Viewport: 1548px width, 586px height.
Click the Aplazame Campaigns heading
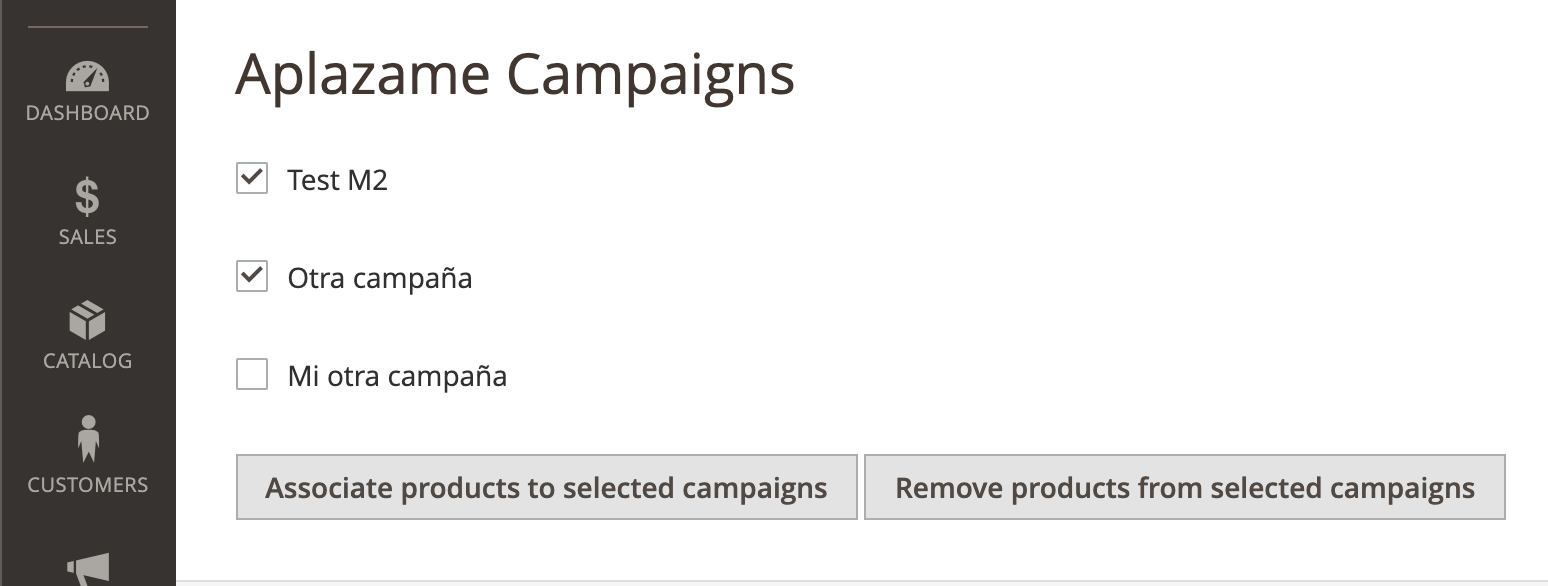(x=515, y=74)
